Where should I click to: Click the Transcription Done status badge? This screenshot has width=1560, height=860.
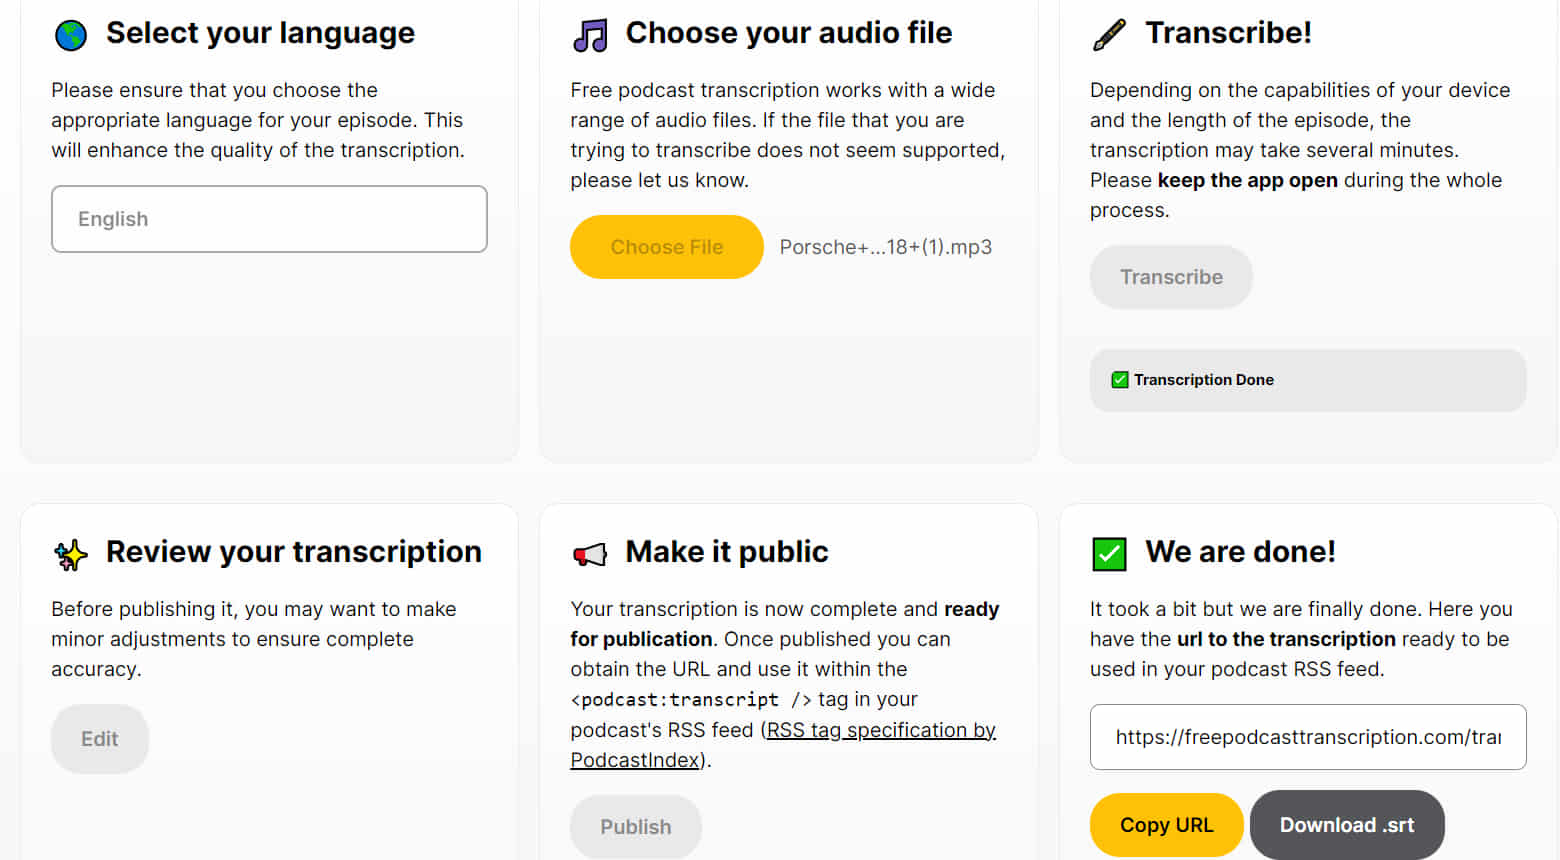[1307, 380]
